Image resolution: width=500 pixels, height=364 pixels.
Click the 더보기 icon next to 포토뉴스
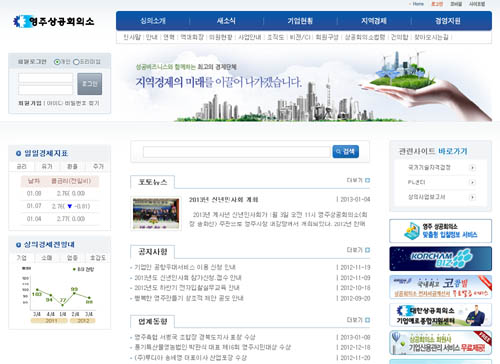(x=367, y=180)
